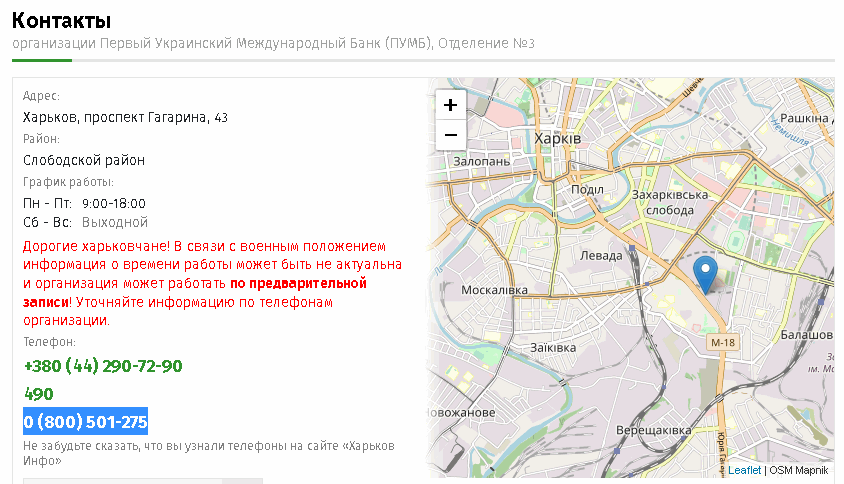Click the Заїківка label on map
The height and width of the screenshot is (484, 844).
point(553,348)
